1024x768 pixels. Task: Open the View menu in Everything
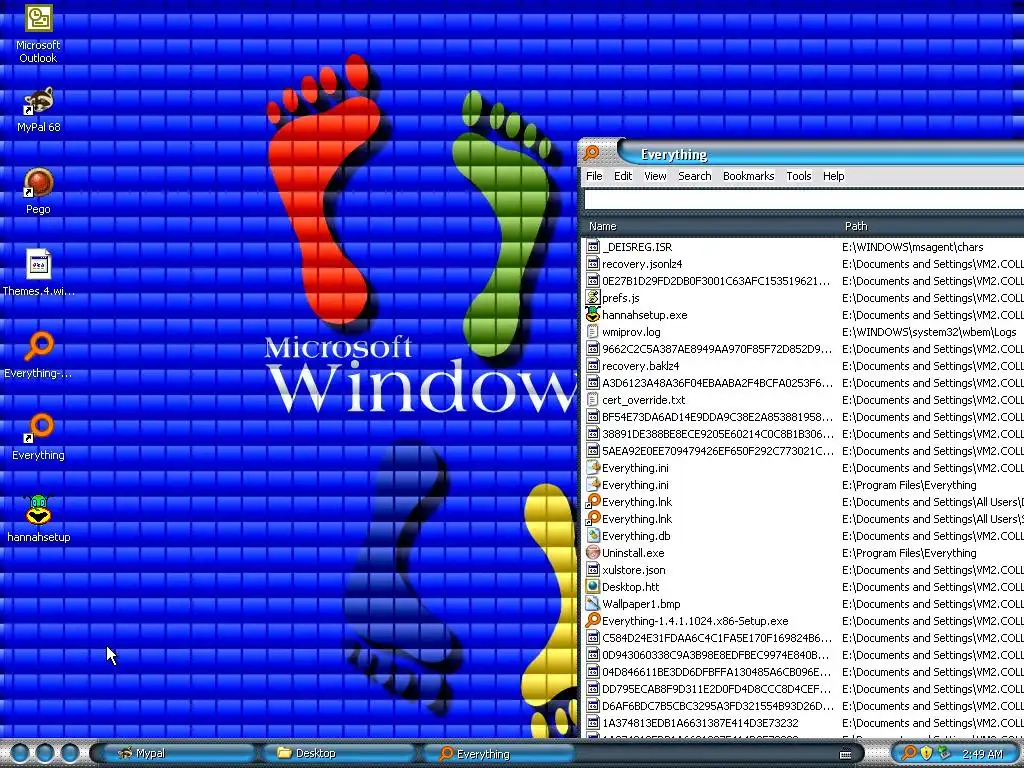click(655, 176)
